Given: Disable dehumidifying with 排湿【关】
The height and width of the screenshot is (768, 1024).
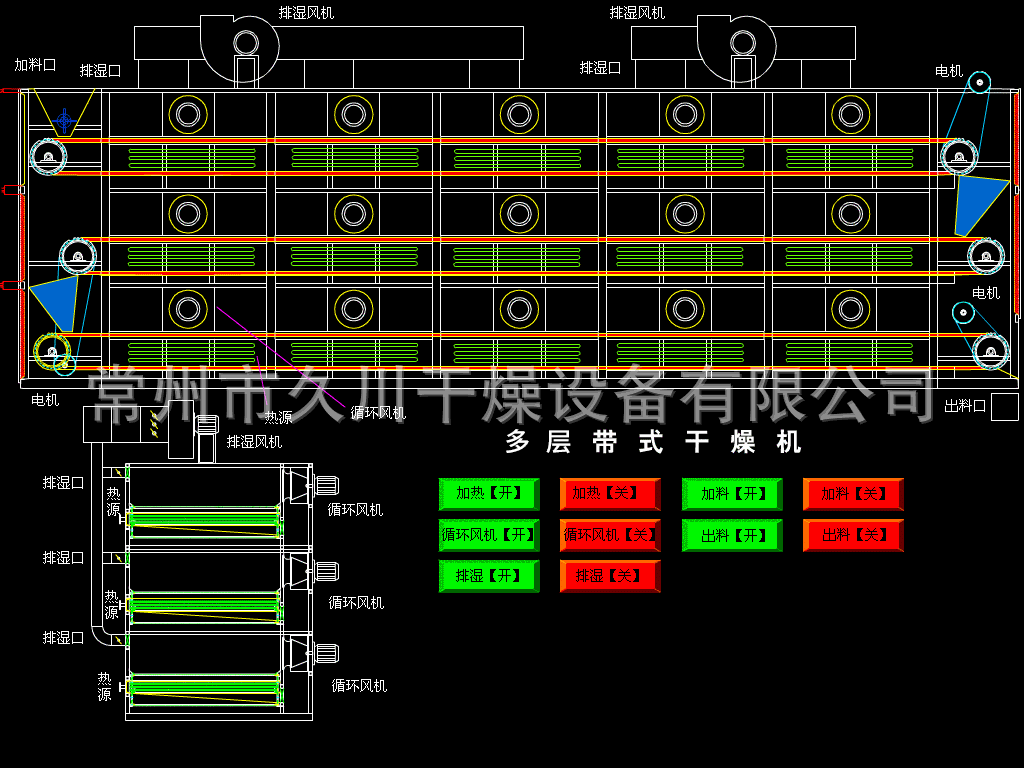Looking at the screenshot, I should pyautogui.click(x=610, y=576).
